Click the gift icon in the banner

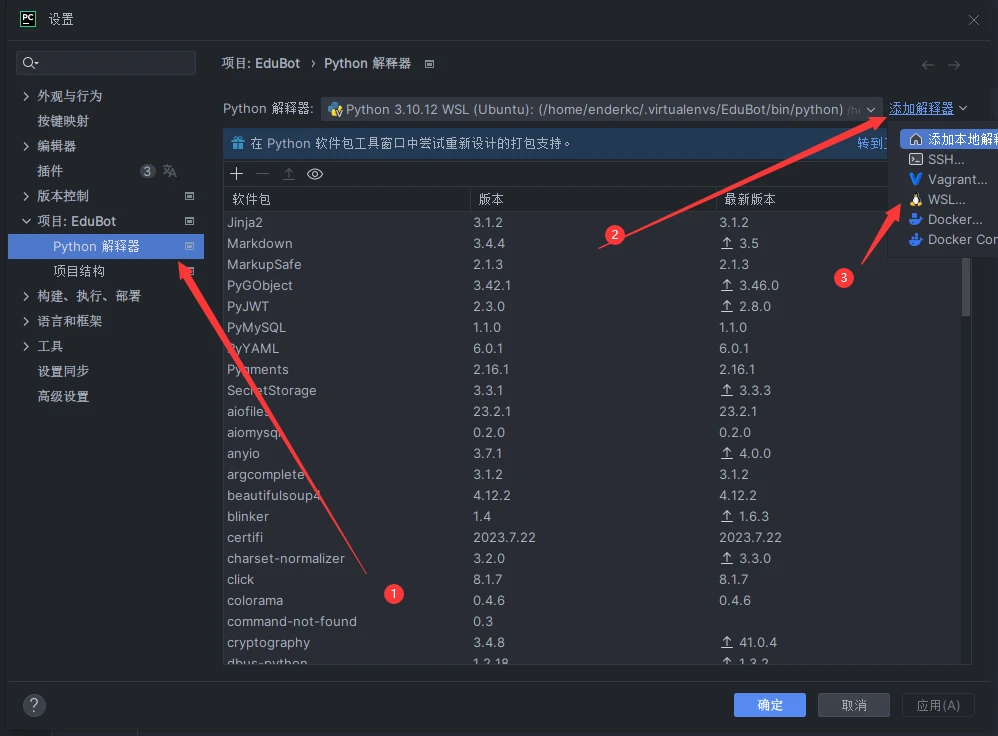238,143
